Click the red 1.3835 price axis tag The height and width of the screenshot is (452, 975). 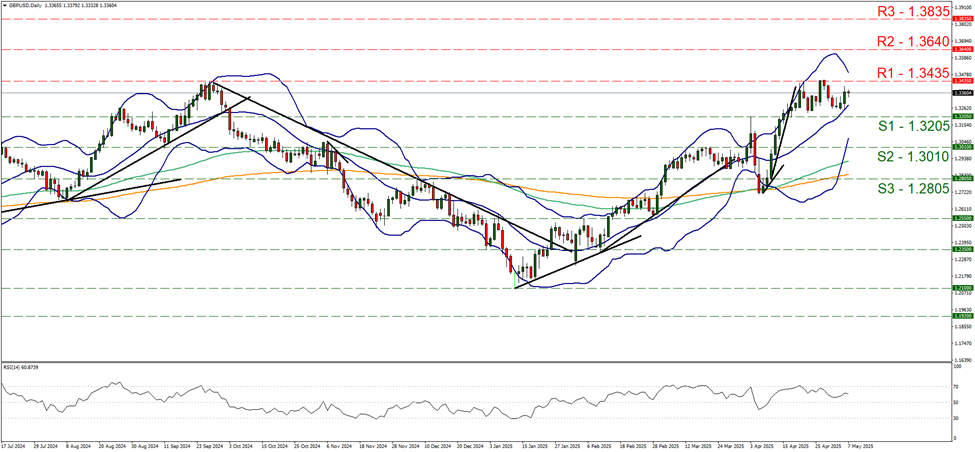[962, 18]
